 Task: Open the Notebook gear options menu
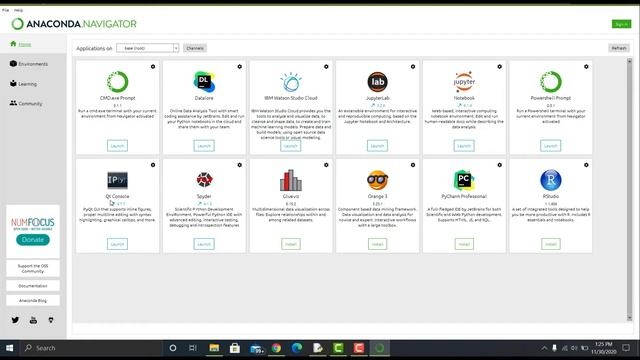tap(500, 67)
